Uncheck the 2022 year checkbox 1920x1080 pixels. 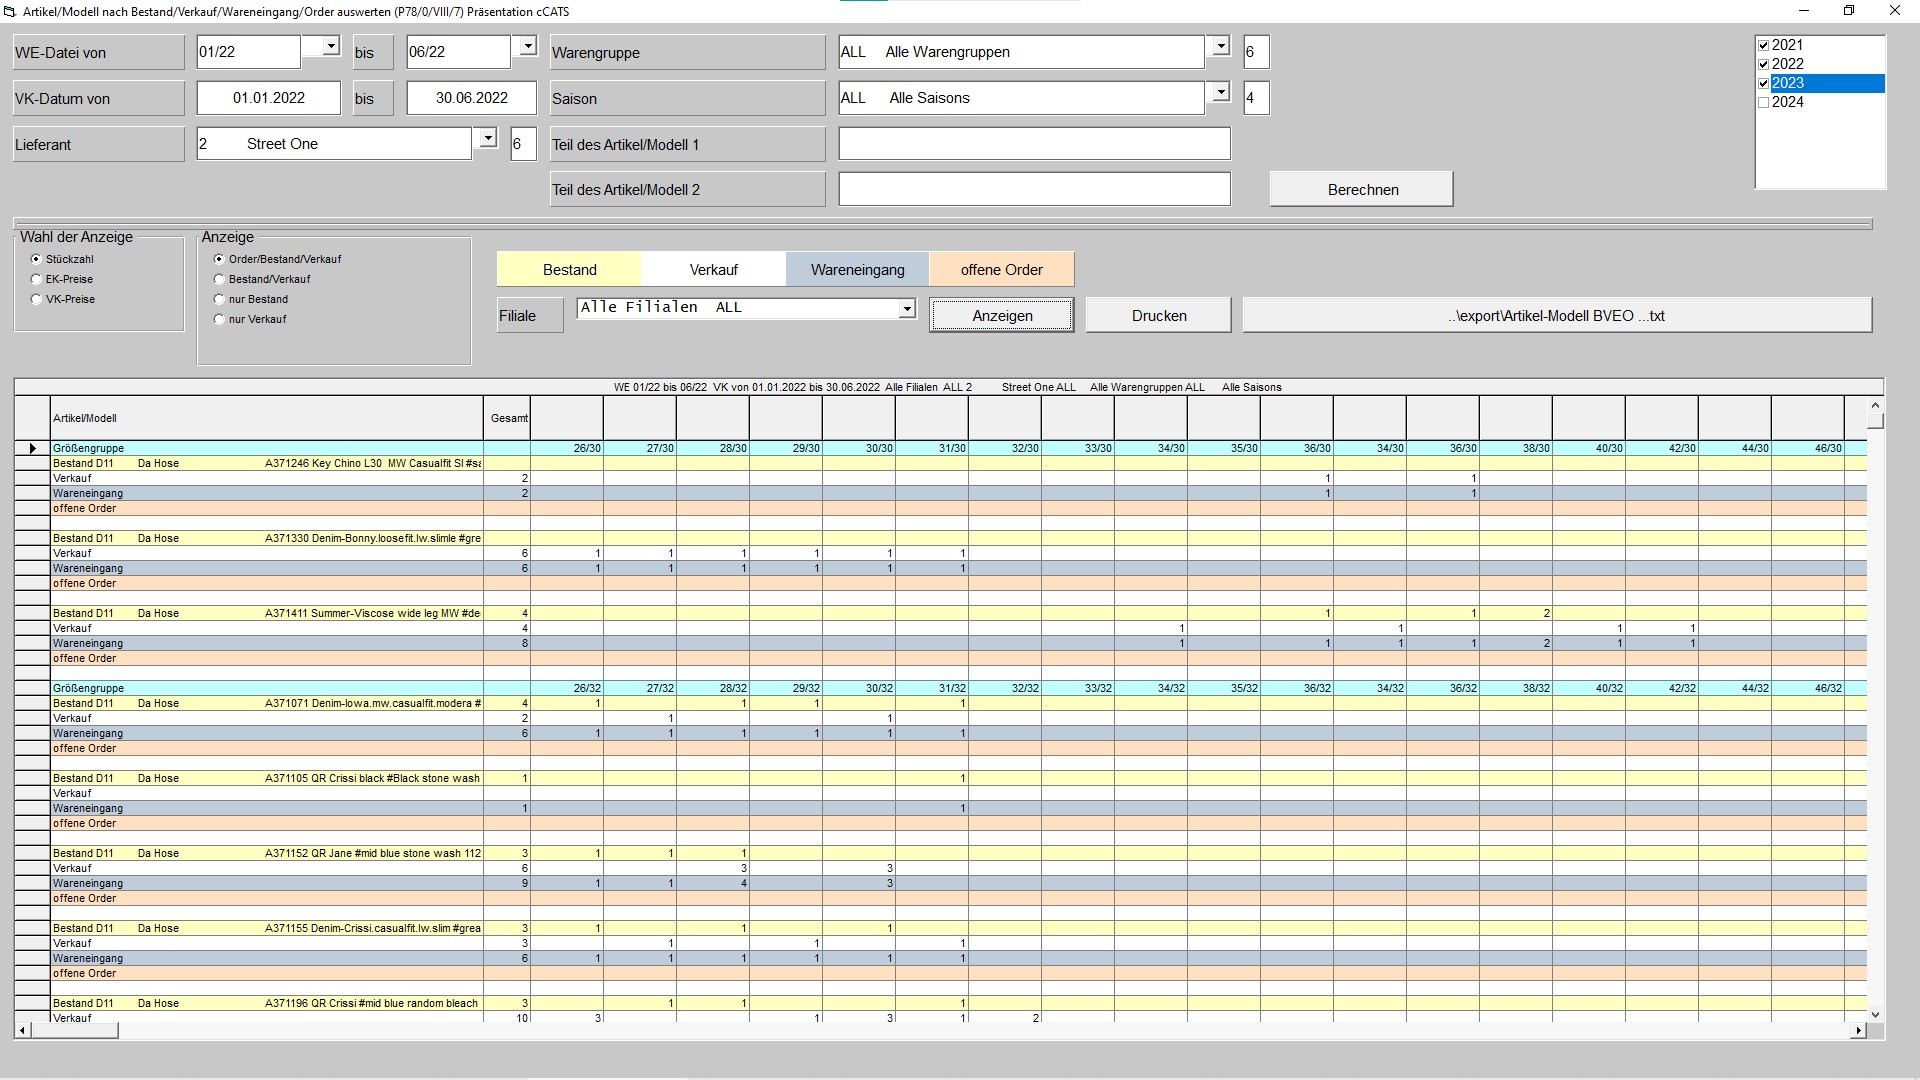1763,64
